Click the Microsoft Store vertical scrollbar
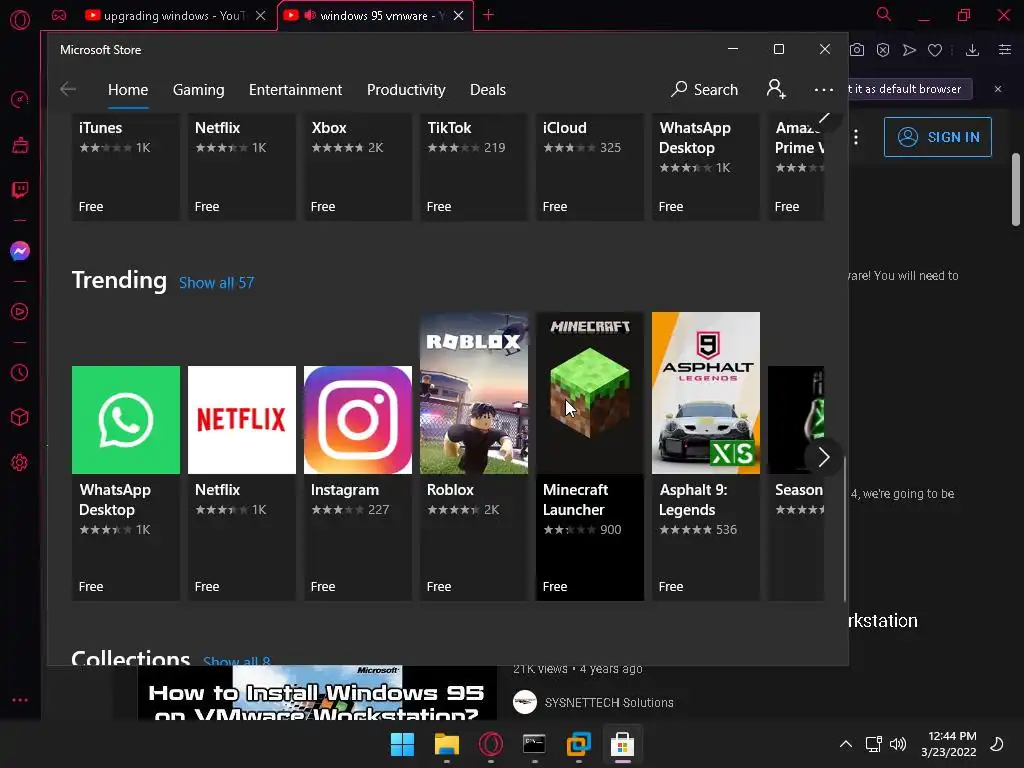Viewport: 1024px width, 768px height. (x=844, y=529)
